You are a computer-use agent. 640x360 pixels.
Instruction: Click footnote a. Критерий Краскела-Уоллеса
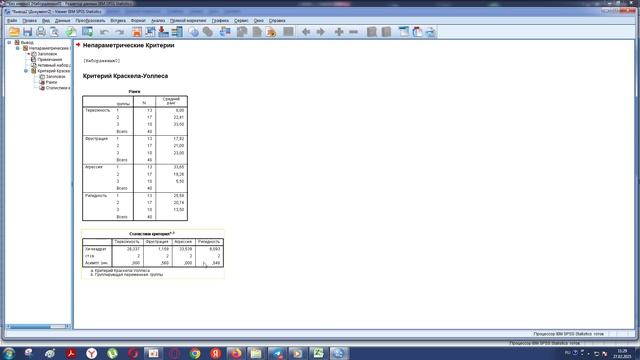120,271
